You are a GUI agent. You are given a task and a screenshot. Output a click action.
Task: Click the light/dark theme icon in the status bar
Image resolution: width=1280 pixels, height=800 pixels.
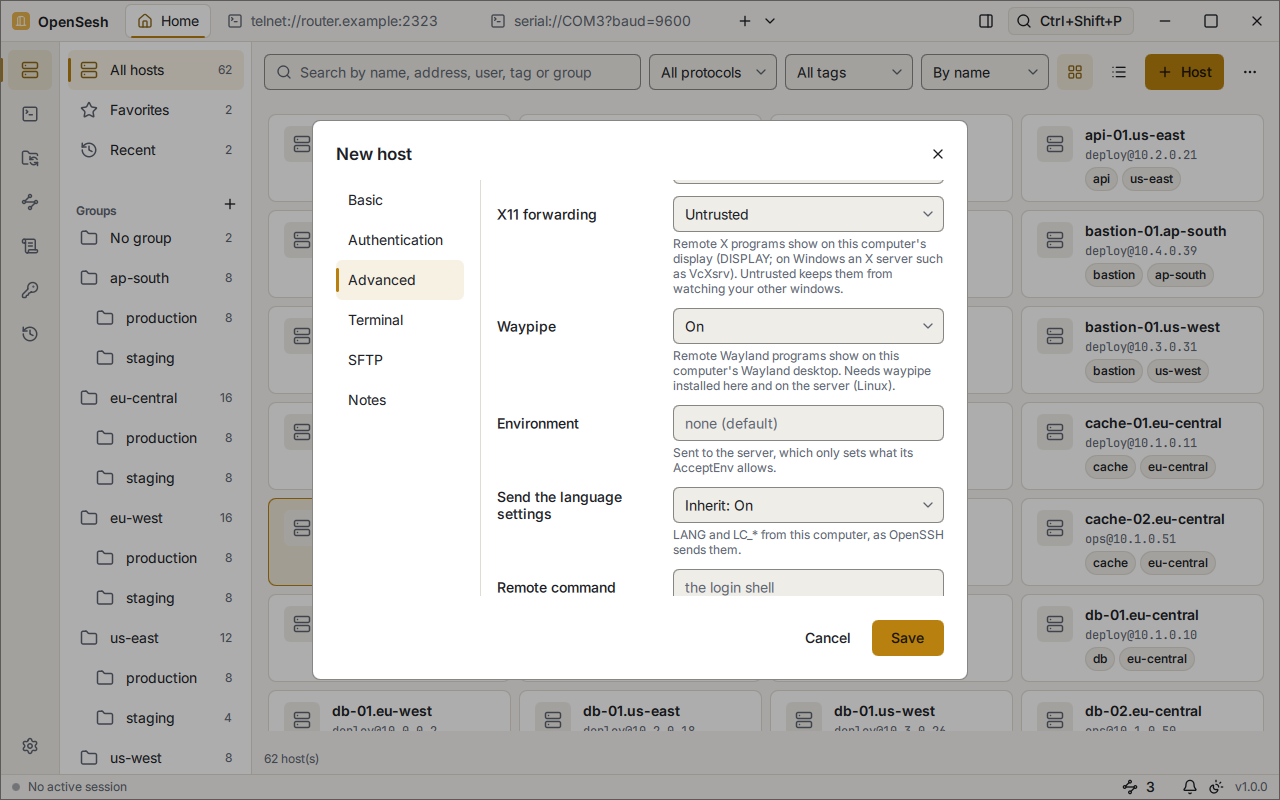pyautogui.click(x=1216, y=787)
